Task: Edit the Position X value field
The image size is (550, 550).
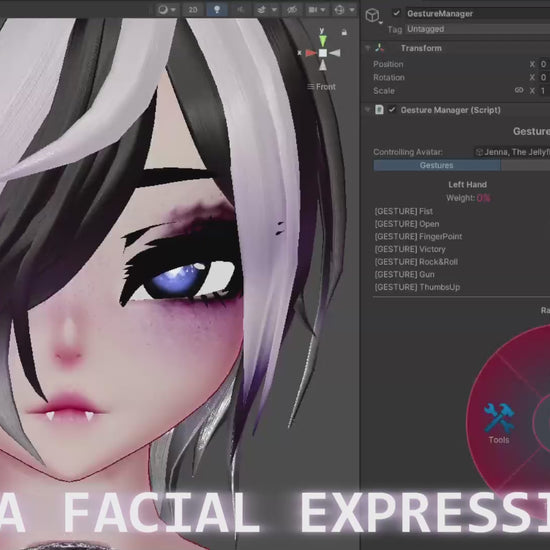Action: pos(544,64)
